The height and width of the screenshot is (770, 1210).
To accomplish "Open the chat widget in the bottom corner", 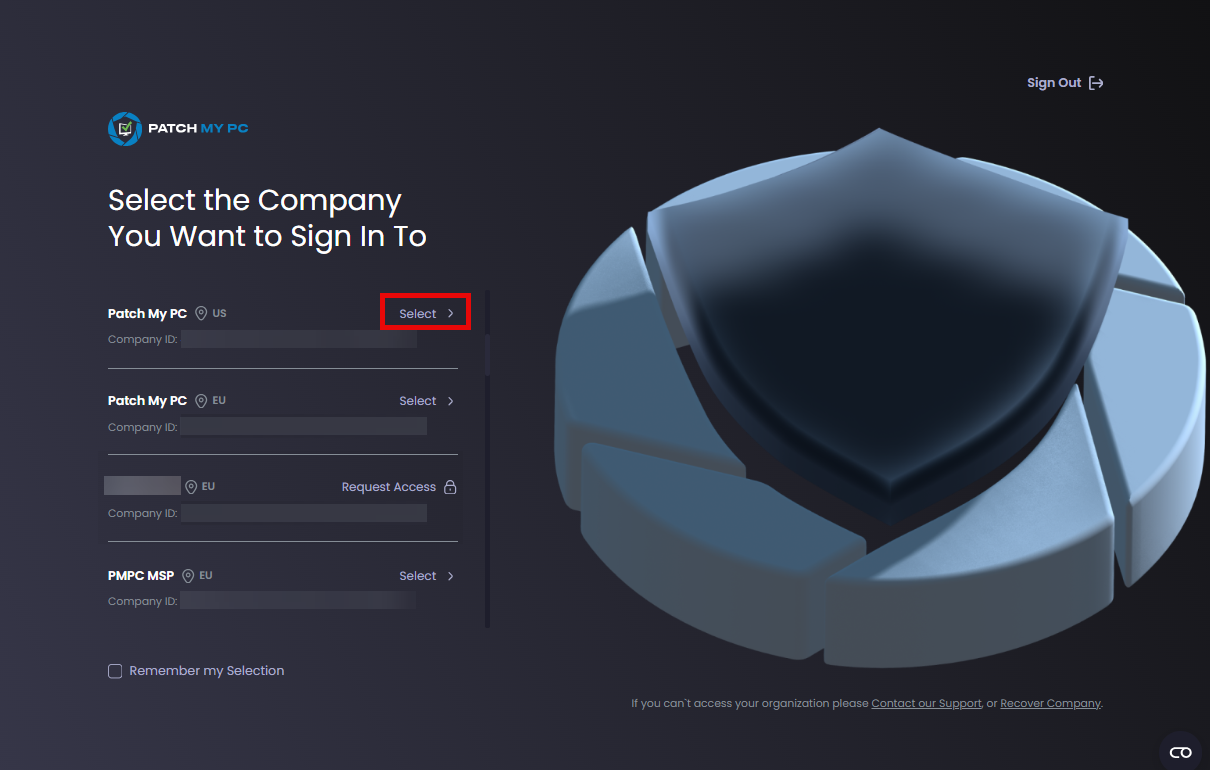I will 1179,751.
